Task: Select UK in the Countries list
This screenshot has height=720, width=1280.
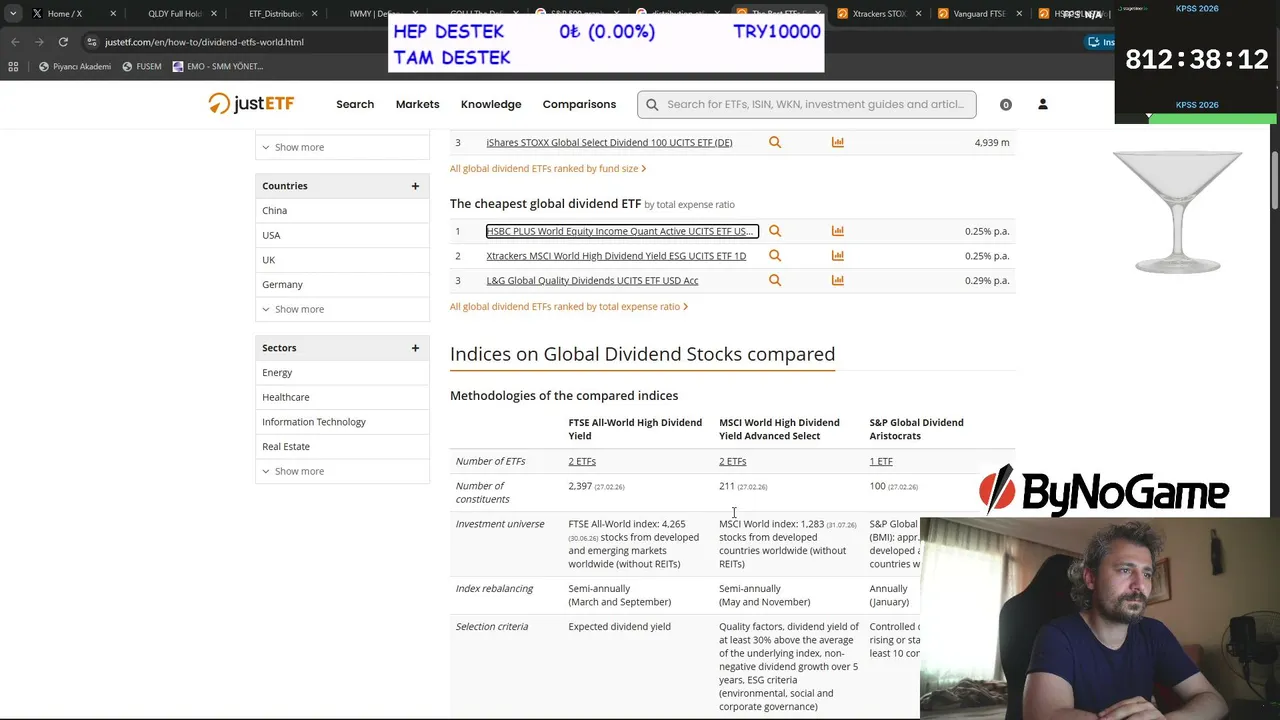Action: click(x=268, y=260)
